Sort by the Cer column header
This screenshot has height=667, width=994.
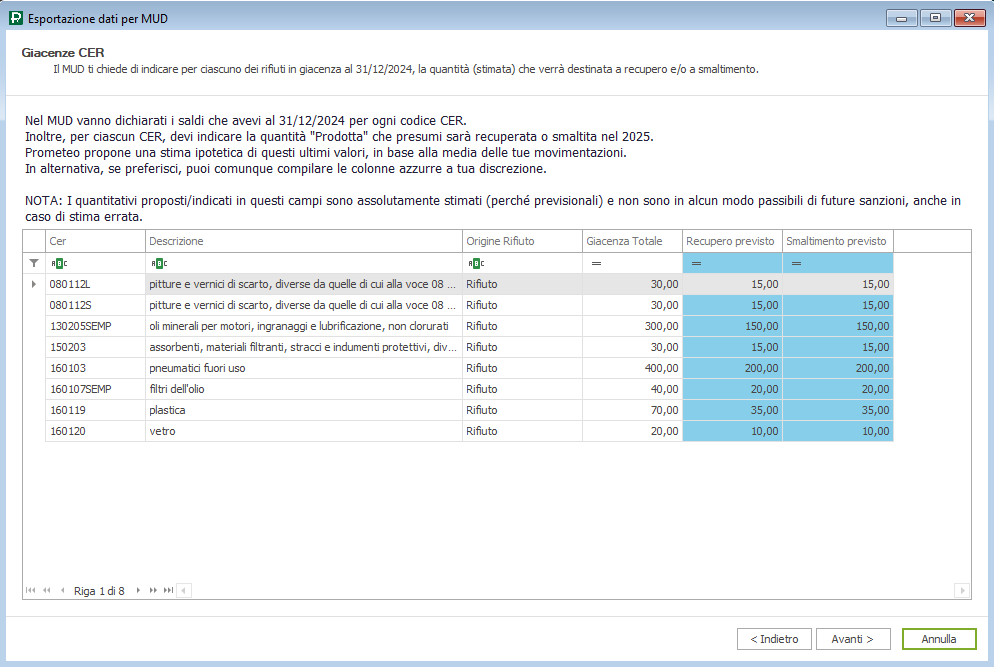coord(95,241)
